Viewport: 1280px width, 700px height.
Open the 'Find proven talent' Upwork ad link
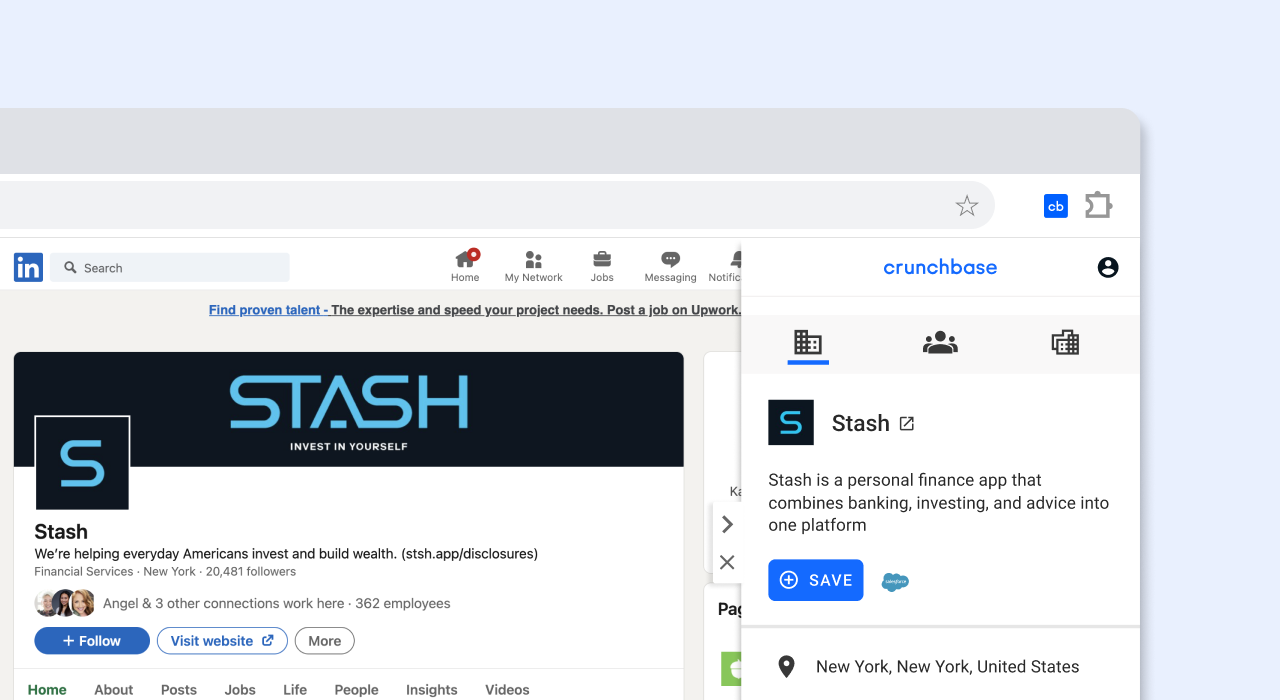(x=475, y=310)
